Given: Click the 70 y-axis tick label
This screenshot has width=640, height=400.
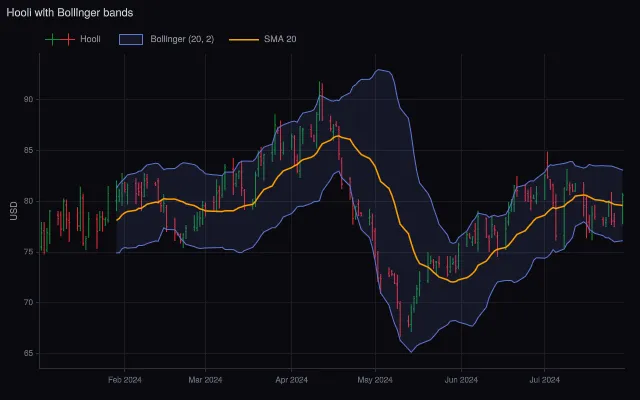Looking at the screenshot, I should pyautogui.click(x=29, y=302).
